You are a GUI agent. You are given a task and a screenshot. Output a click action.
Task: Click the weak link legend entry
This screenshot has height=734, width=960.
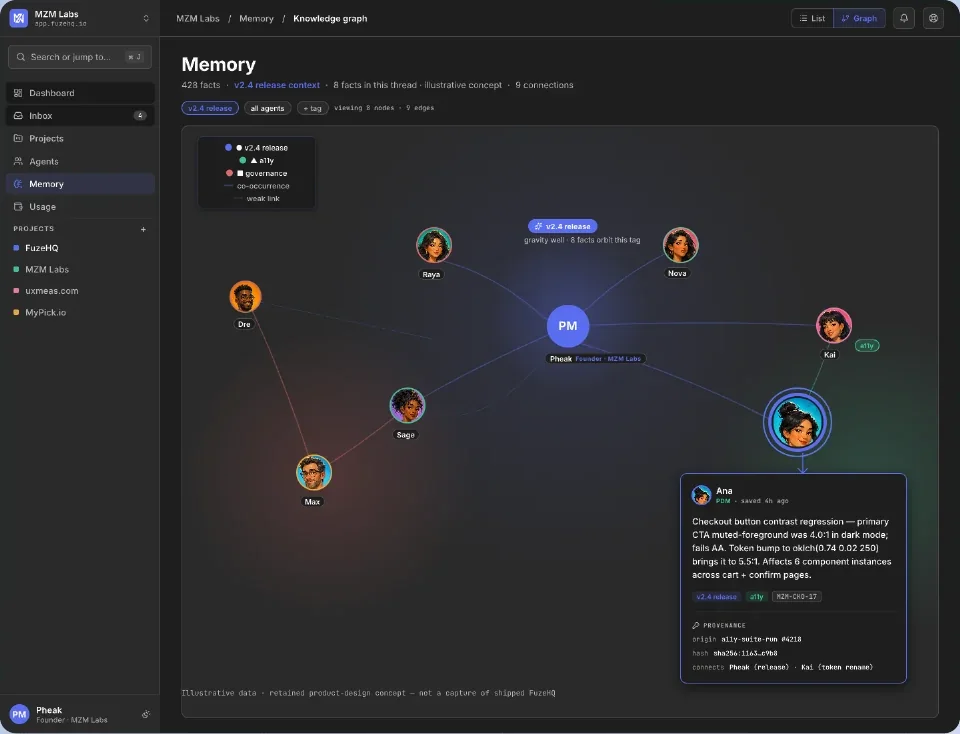point(257,198)
